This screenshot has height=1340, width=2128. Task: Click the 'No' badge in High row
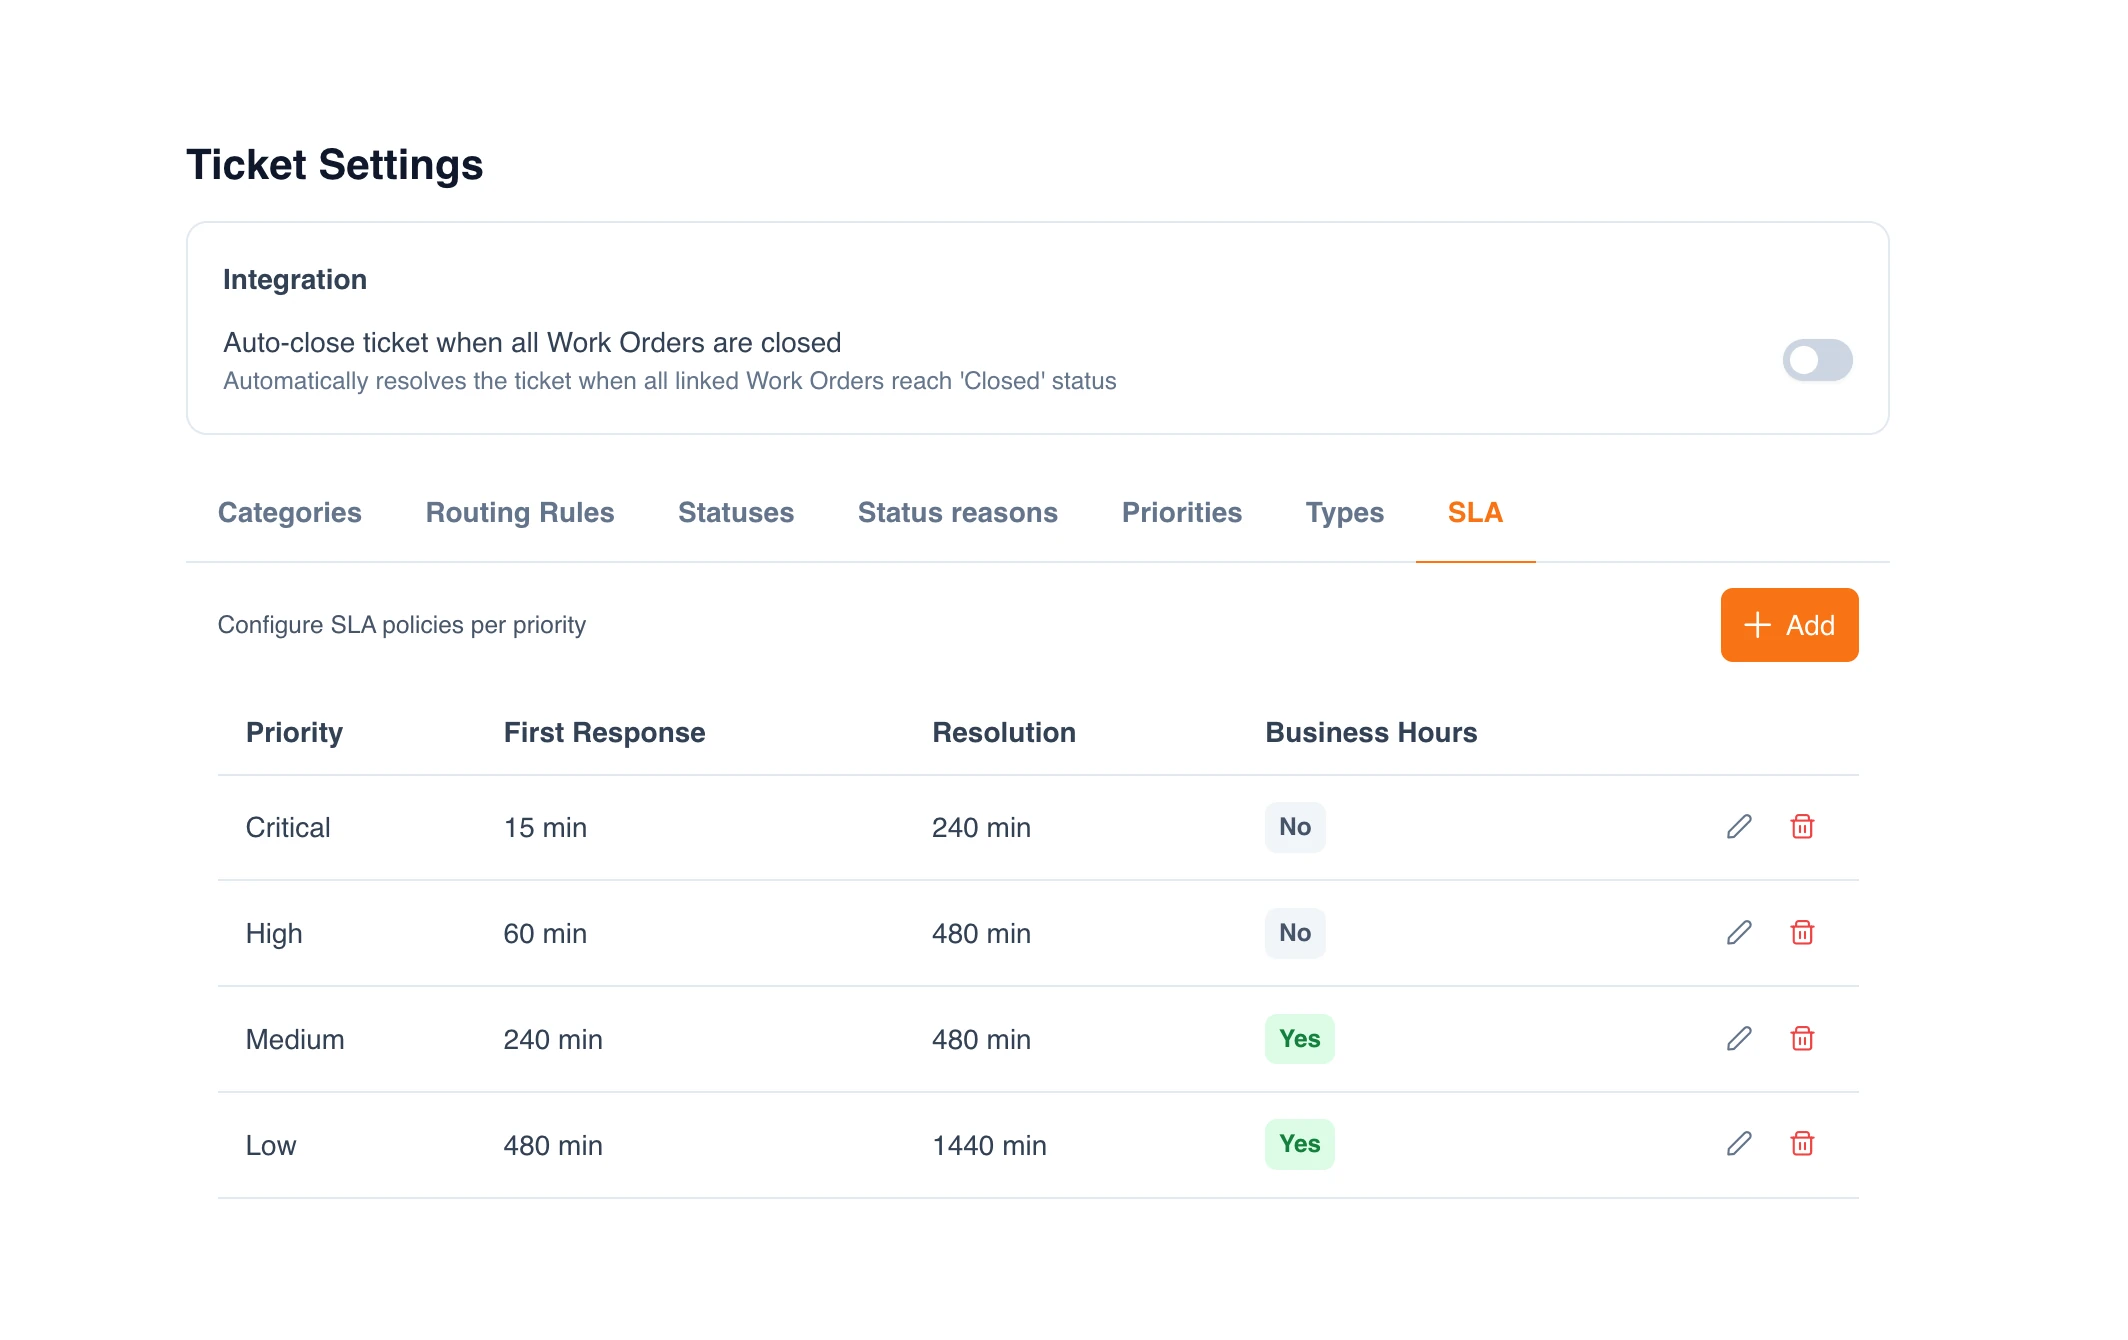1295,933
